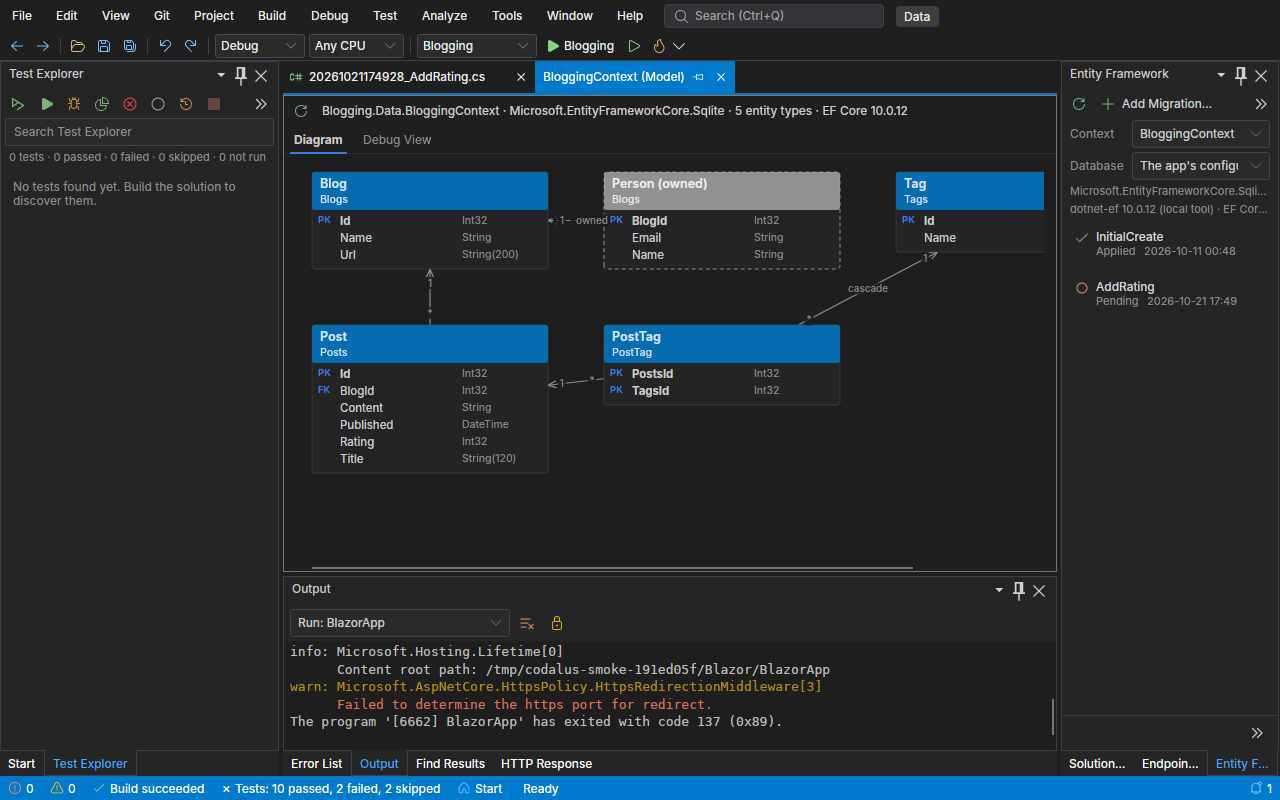Refresh the BloggingContext model diagram
Screen dimensions: 1280x800
tap(301, 111)
